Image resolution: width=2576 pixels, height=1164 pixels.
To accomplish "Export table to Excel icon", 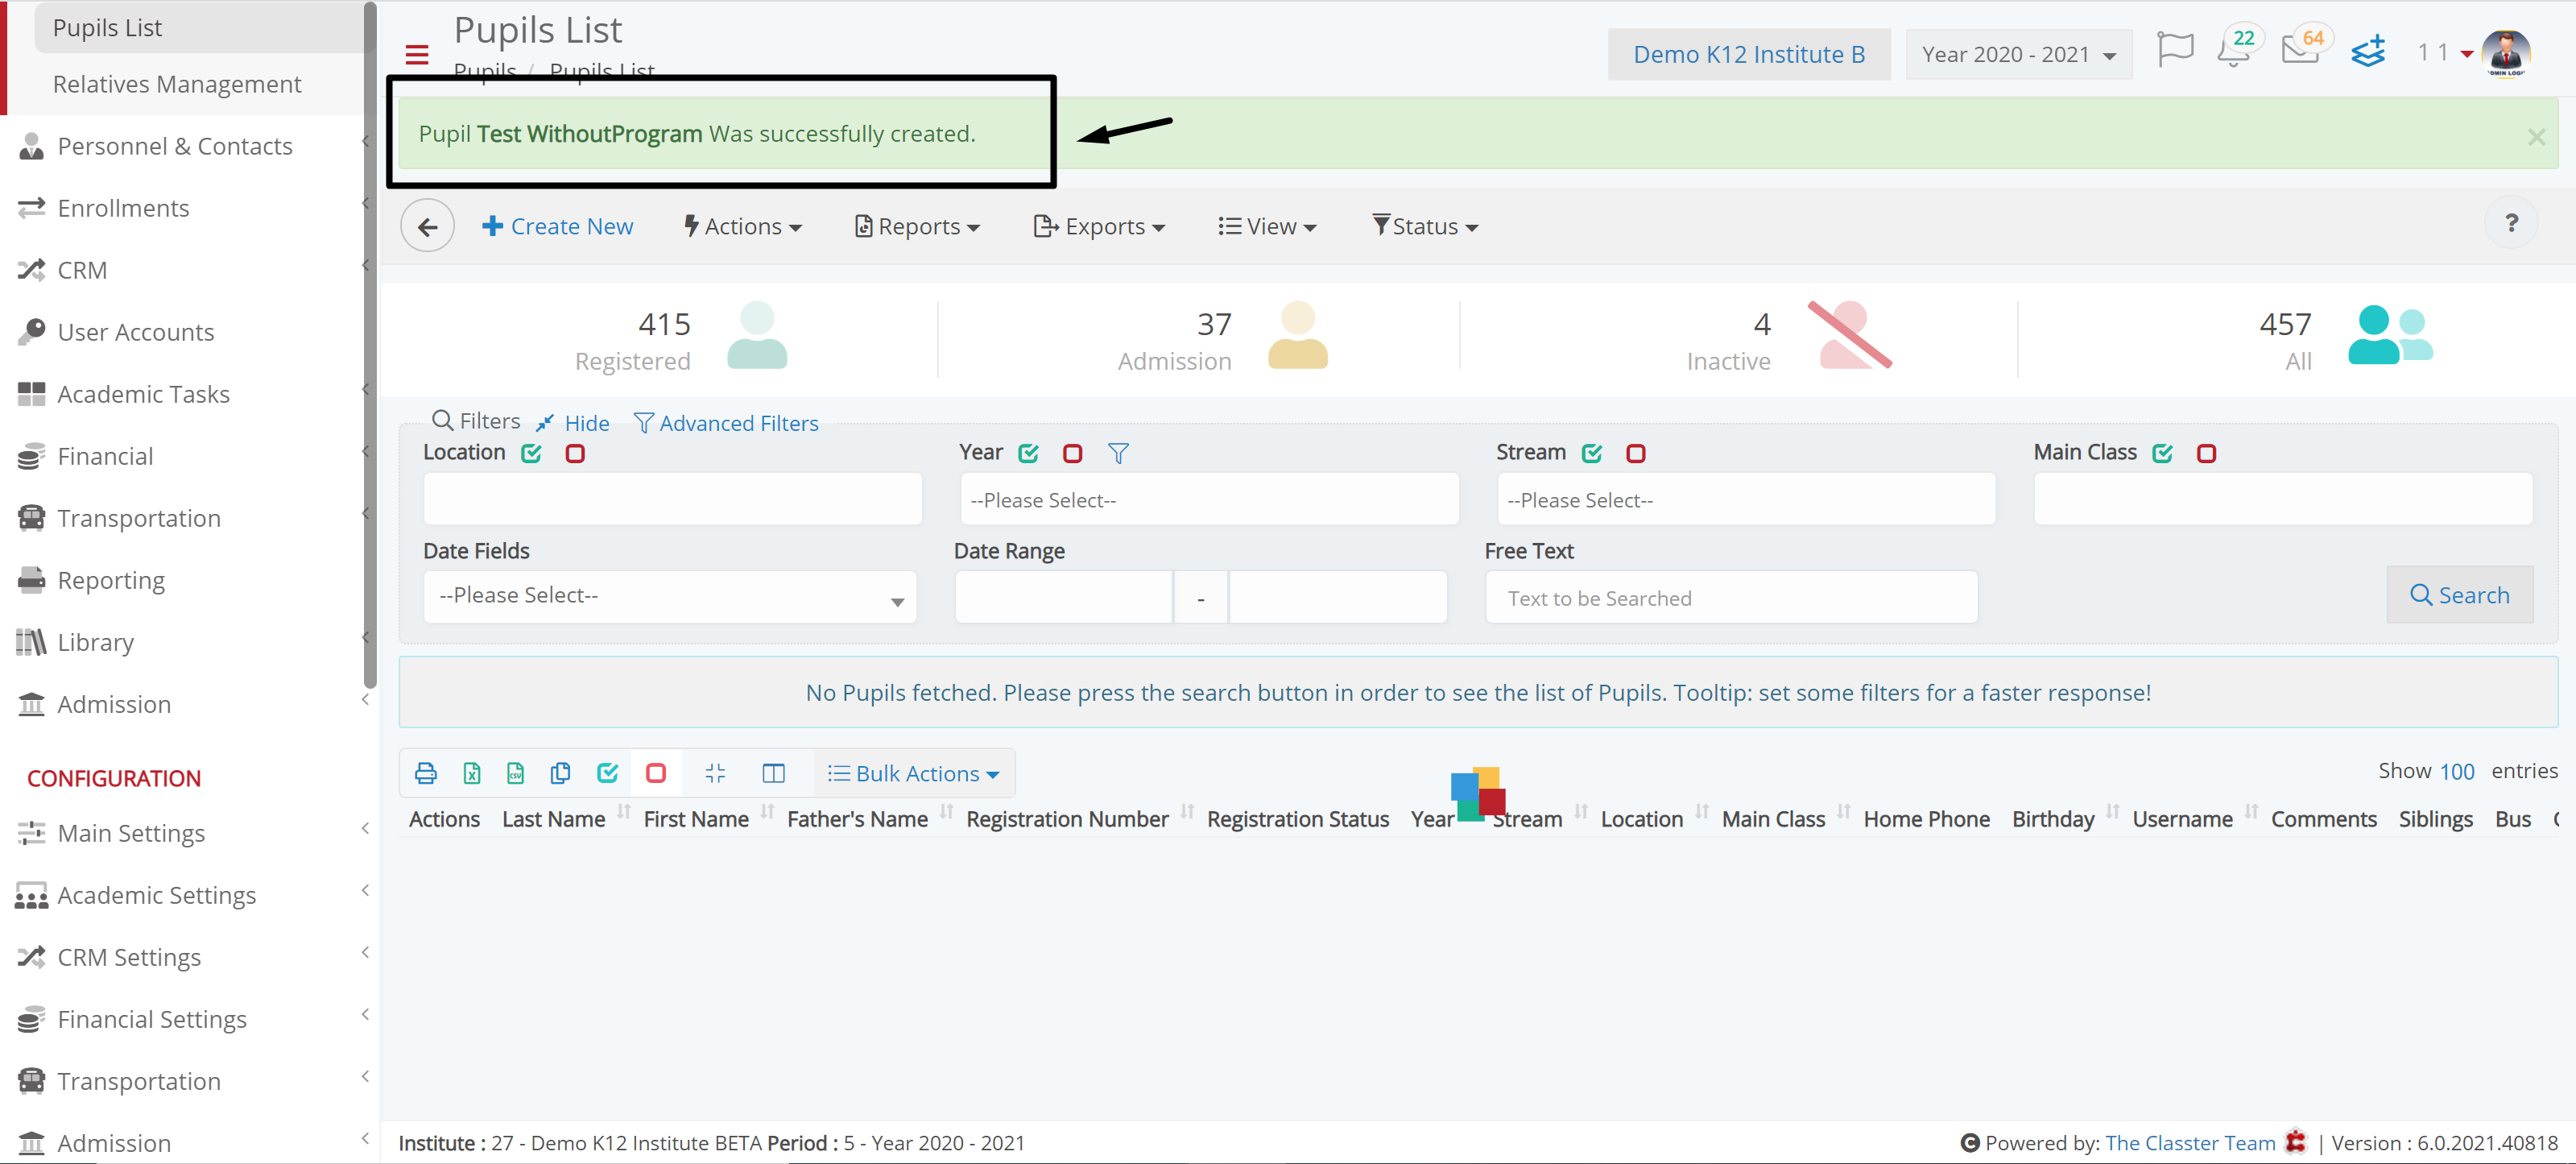I will (471, 773).
